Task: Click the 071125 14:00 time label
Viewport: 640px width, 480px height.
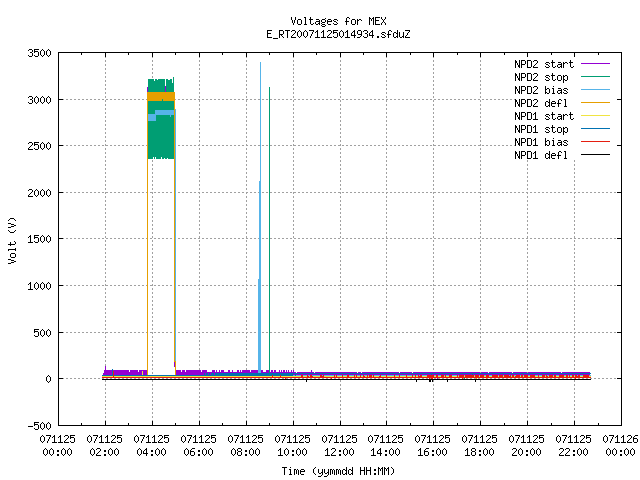Action: click(x=385, y=445)
